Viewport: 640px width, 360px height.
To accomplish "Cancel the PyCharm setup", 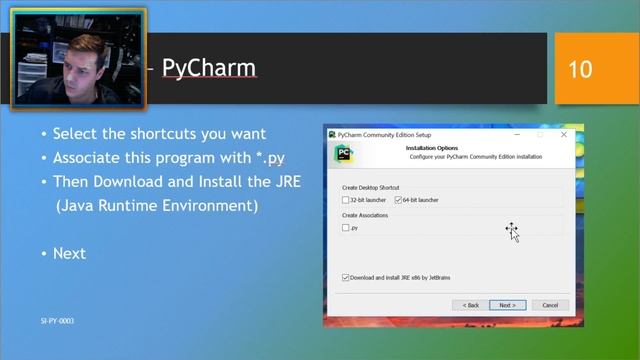I will pos(550,305).
